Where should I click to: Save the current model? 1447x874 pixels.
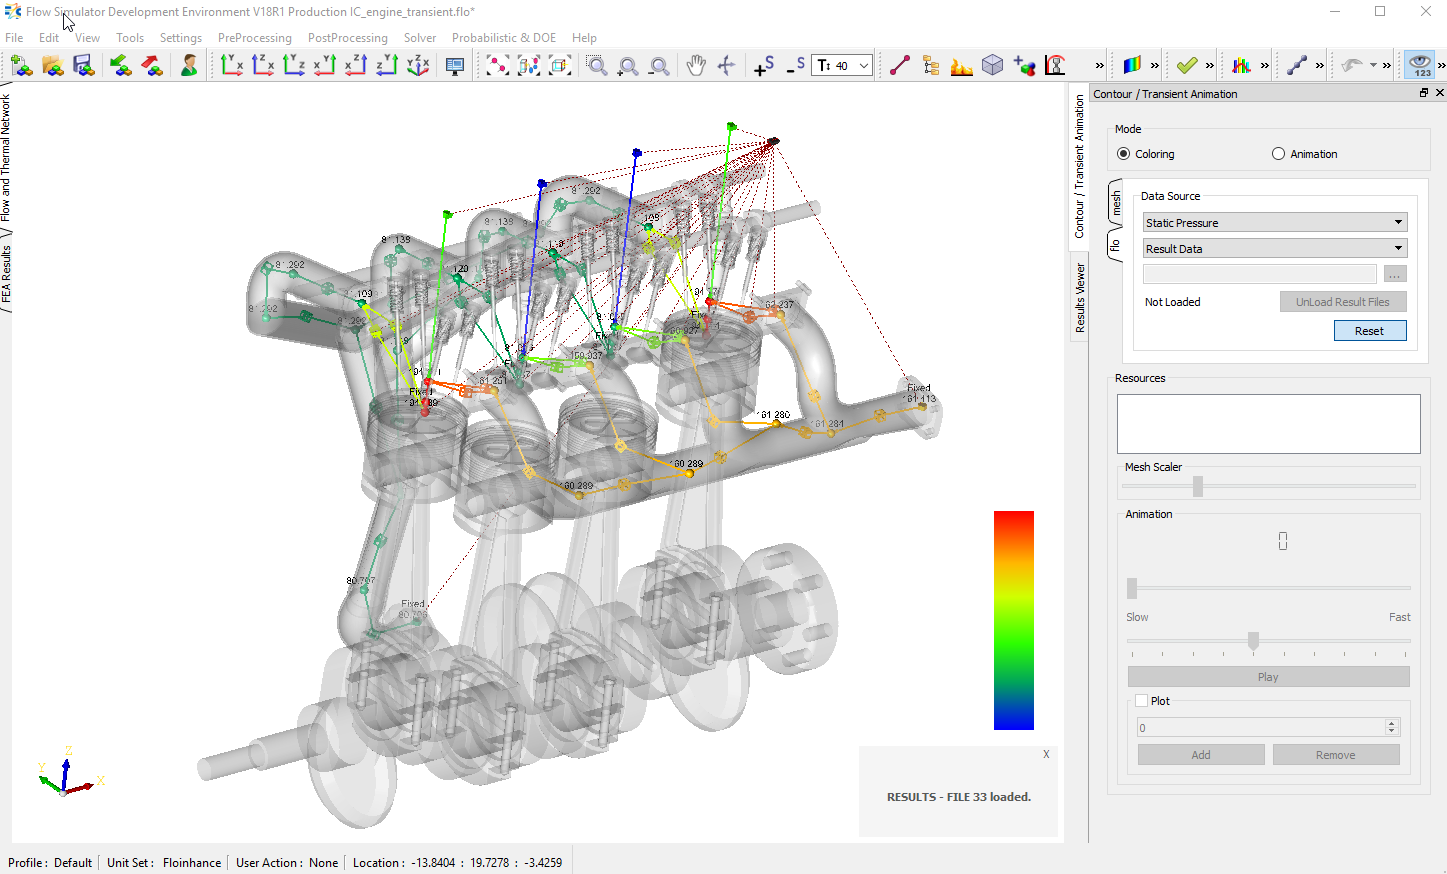[84, 64]
